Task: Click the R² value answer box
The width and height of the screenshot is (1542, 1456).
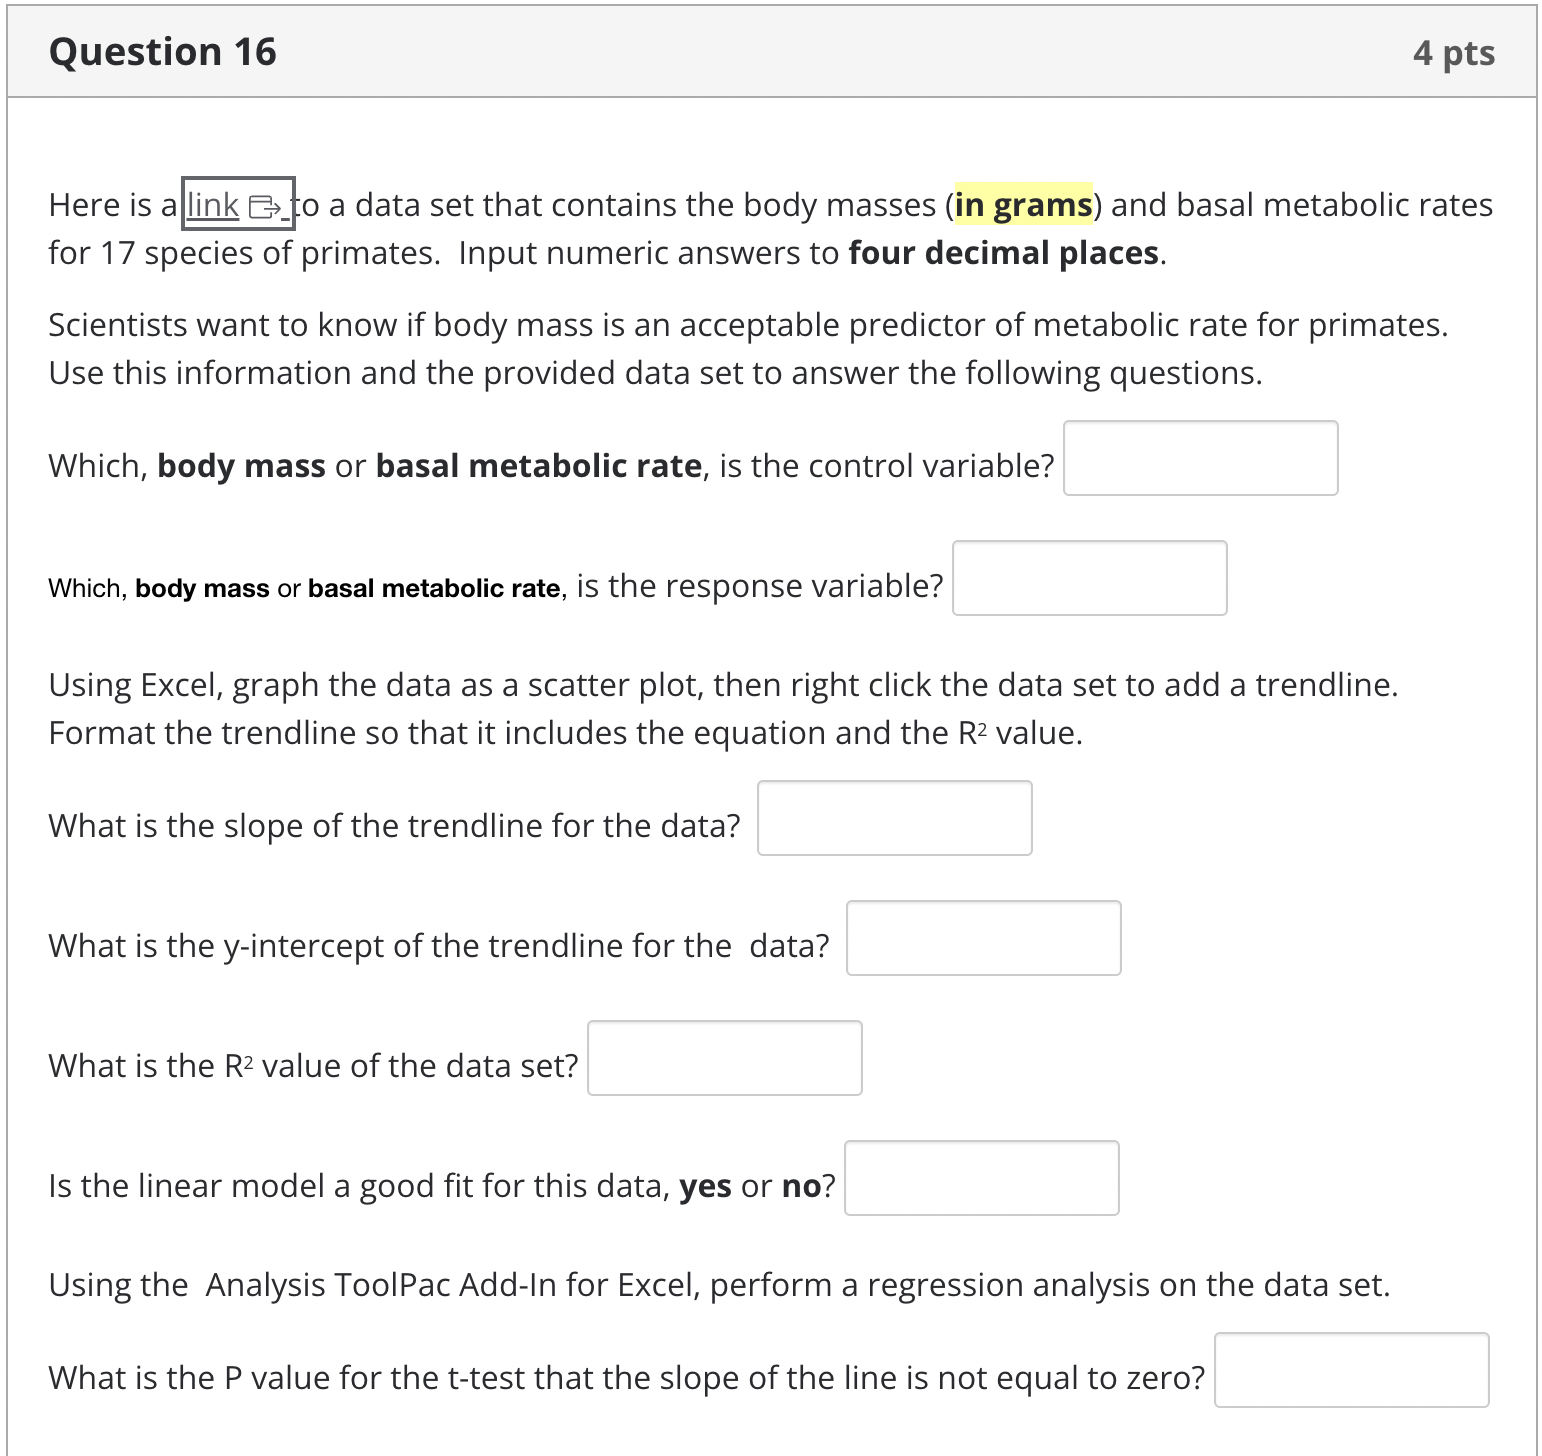Action: (724, 1058)
